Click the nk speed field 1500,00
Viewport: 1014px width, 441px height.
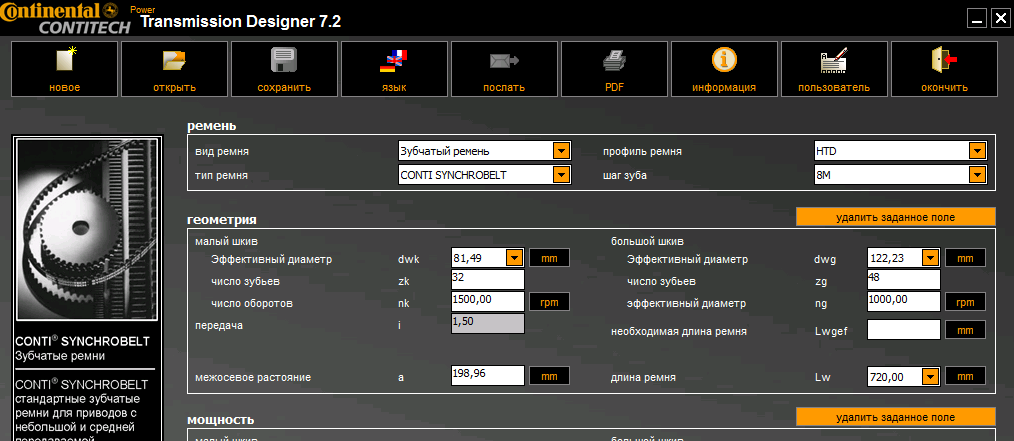[x=488, y=301]
